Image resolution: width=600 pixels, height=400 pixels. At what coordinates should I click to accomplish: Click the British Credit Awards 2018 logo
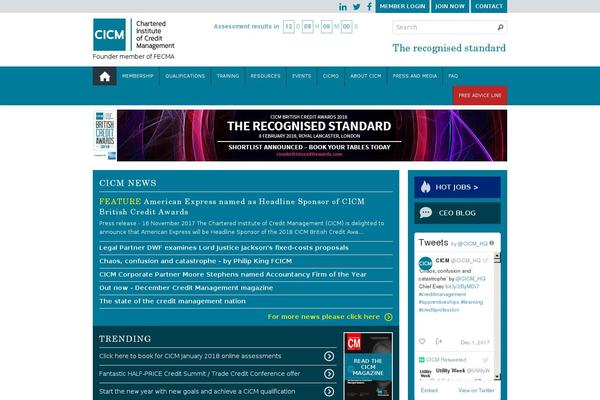point(105,135)
